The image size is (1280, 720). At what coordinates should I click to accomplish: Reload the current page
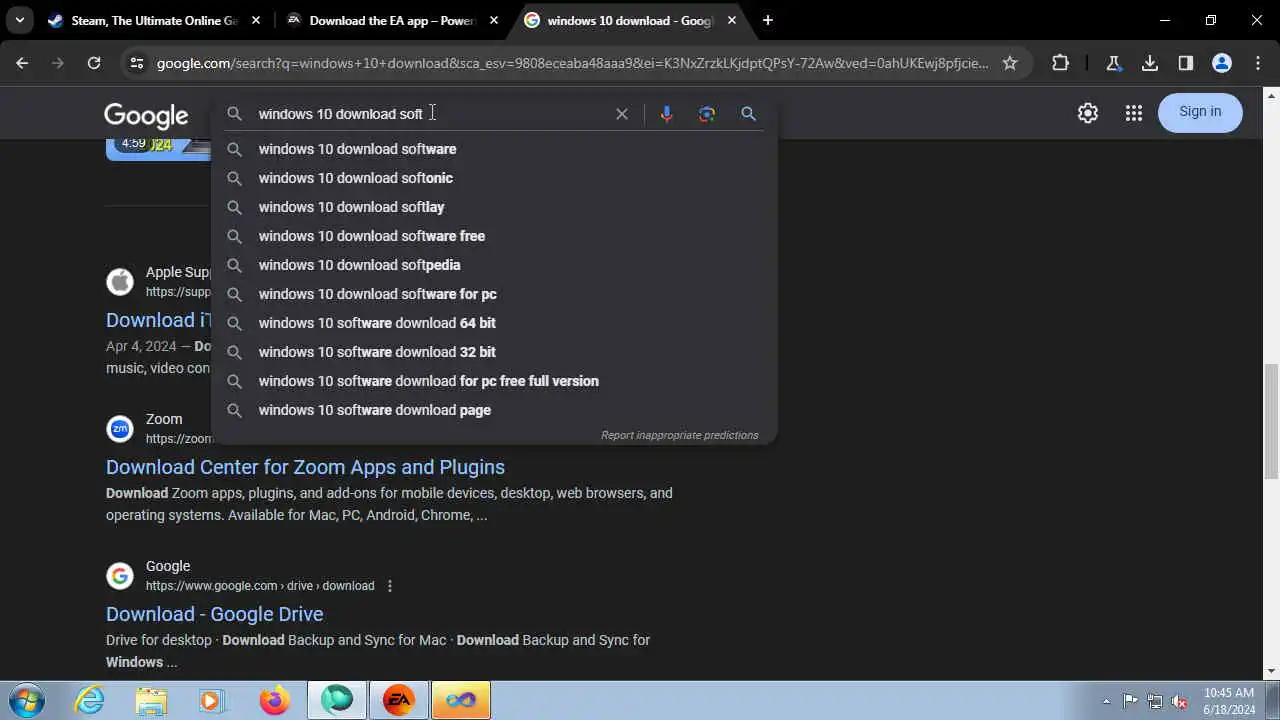coord(94,63)
